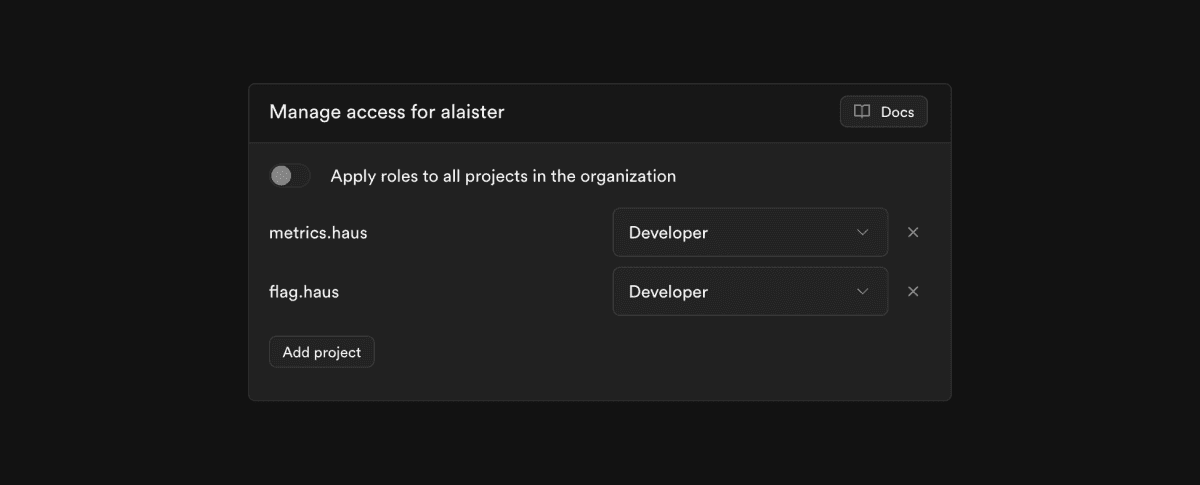Screen dimensions: 1200x485
Task: Open the role dropdown for flag.haus
Action: (x=750, y=292)
